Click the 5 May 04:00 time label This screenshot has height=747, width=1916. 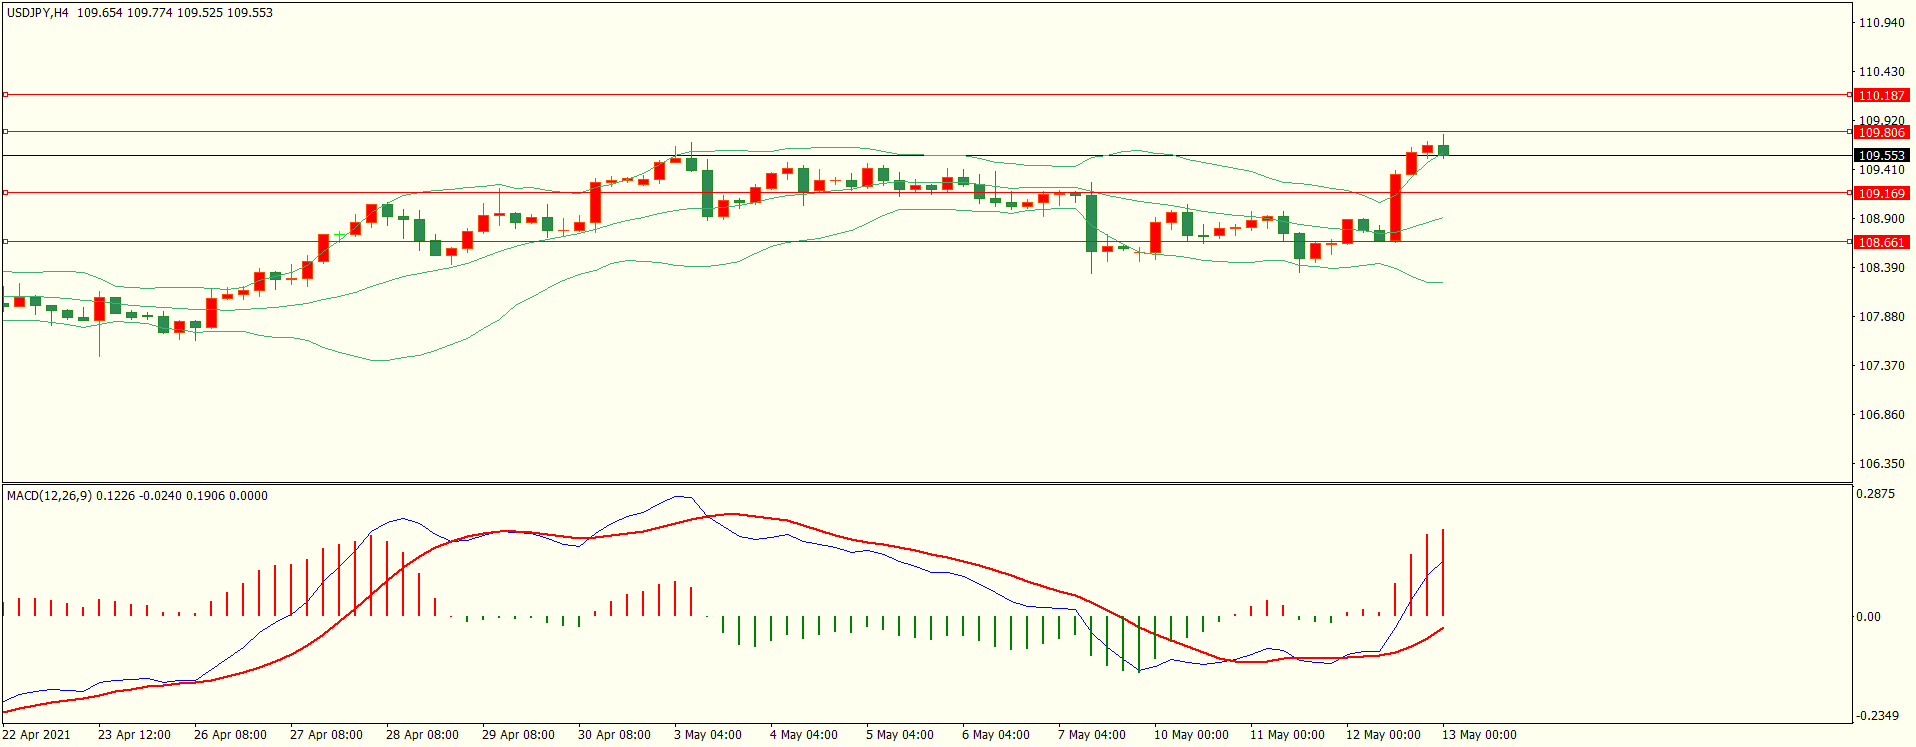coord(900,735)
